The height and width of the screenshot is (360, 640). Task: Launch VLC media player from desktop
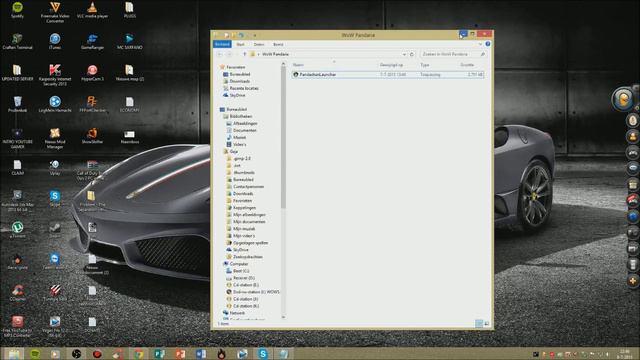(x=92, y=10)
